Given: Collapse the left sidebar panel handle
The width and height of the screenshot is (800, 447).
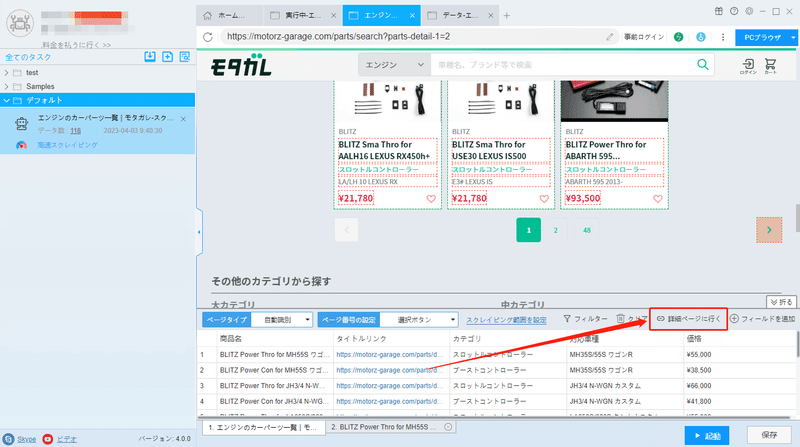Looking at the screenshot, I should pyautogui.click(x=199, y=232).
